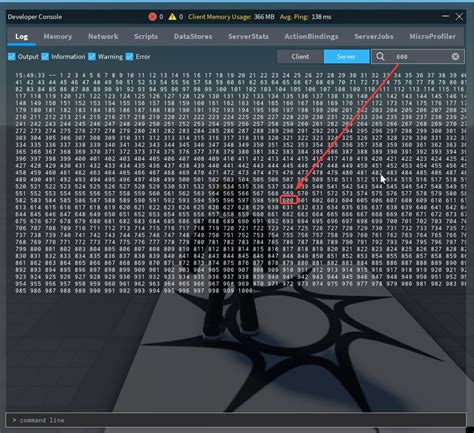Open the Memory tab
This screenshot has height=433, width=474.
click(58, 37)
